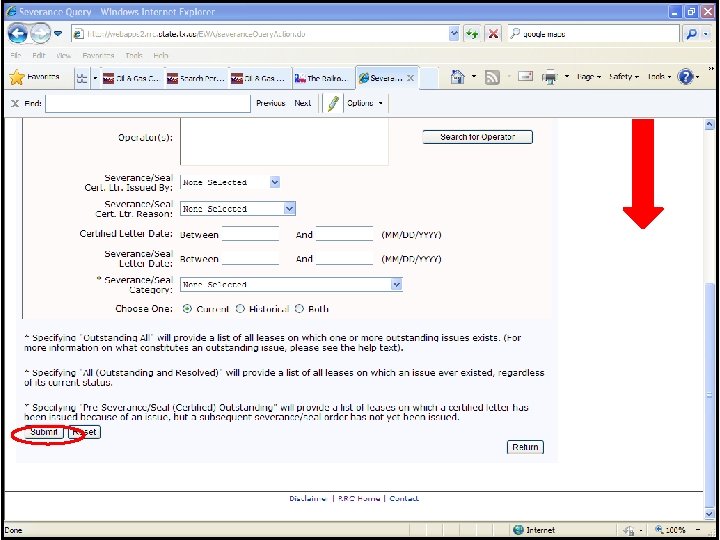Click the RSS feeds icon
The height and width of the screenshot is (540, 720).
coord(492,78)
